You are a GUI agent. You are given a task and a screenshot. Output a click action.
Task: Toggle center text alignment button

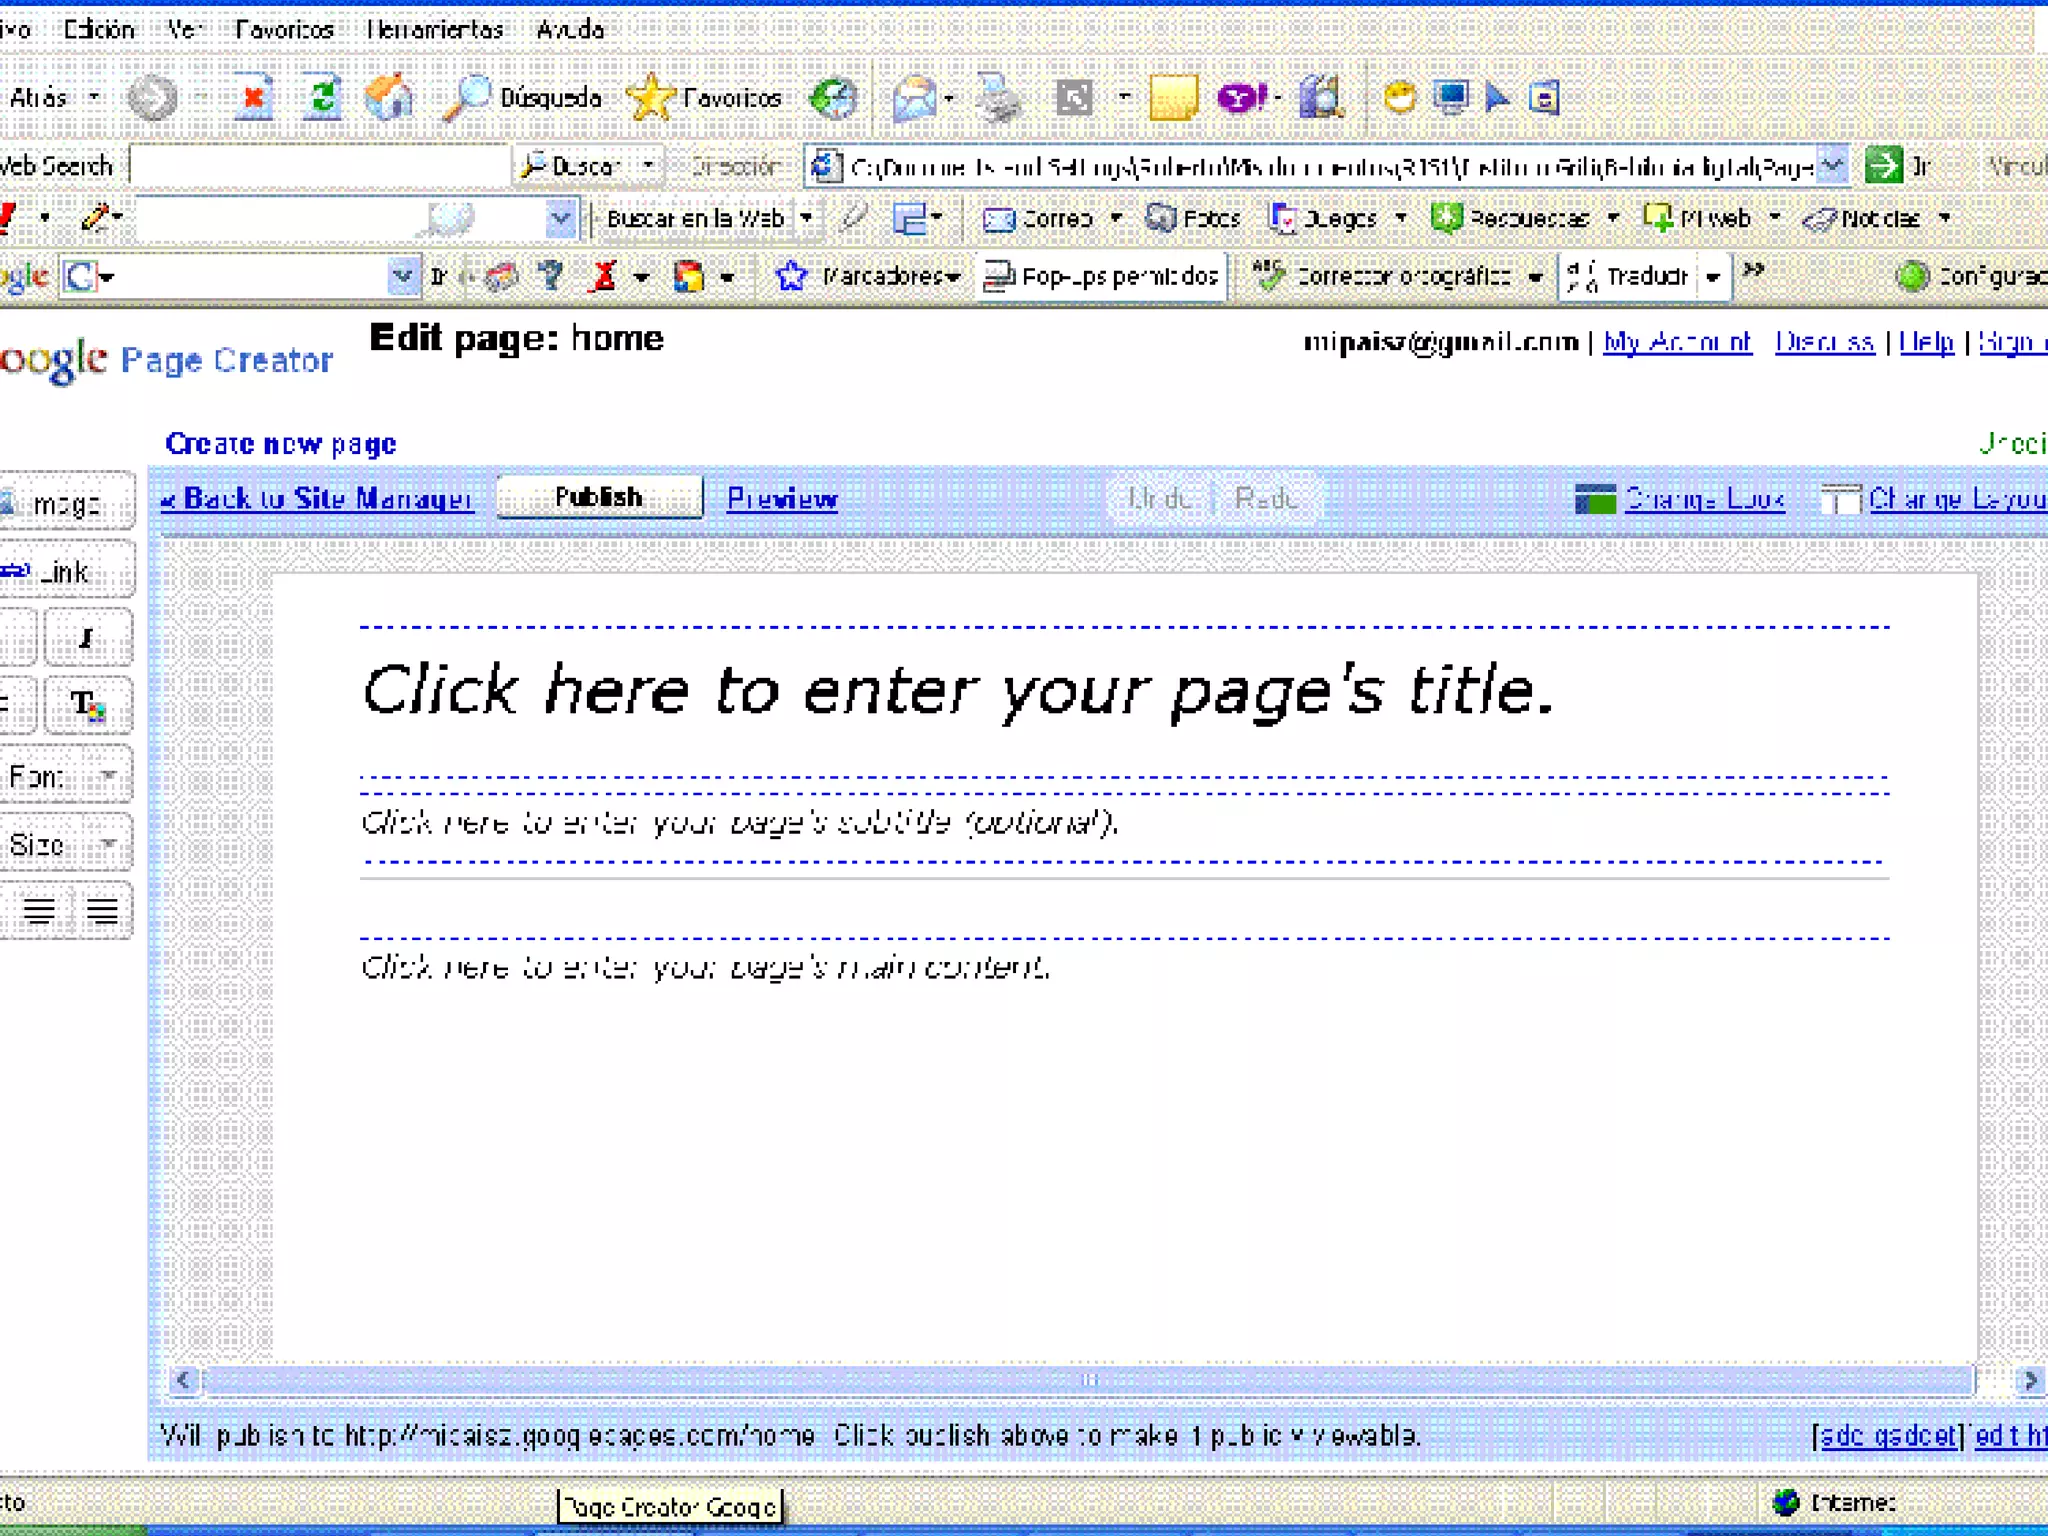click(x=40, y=911)
